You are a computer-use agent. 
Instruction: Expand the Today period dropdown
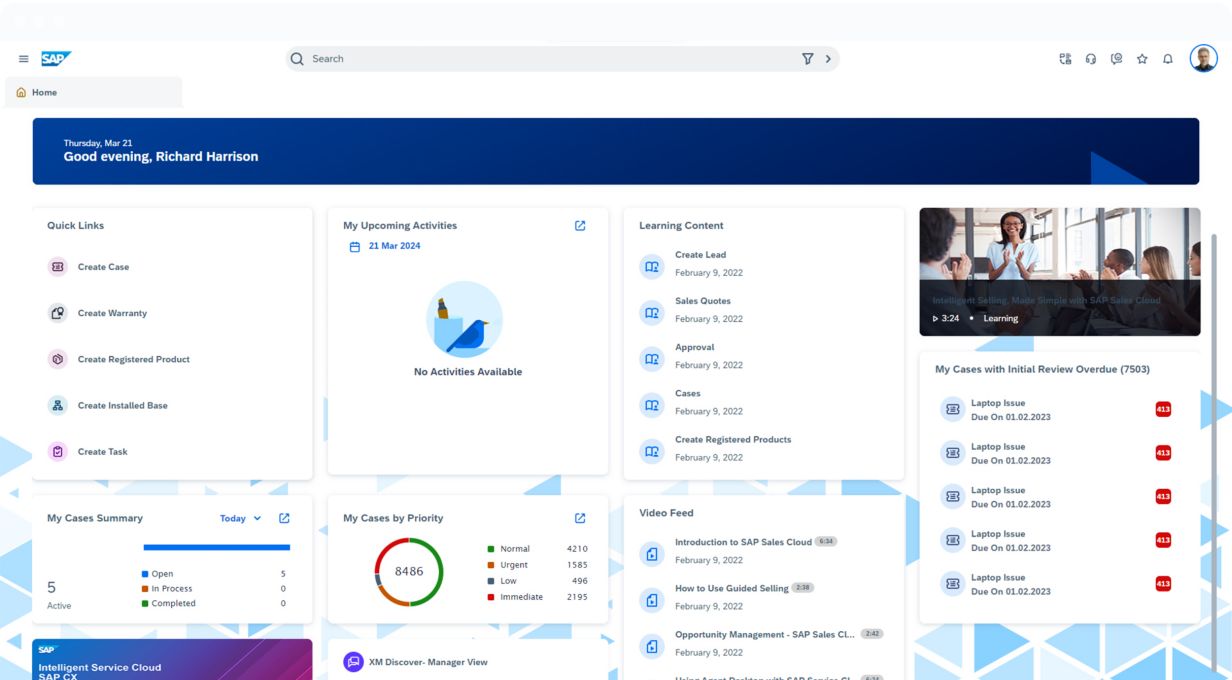pyautogui.click(x=240, y=518)
